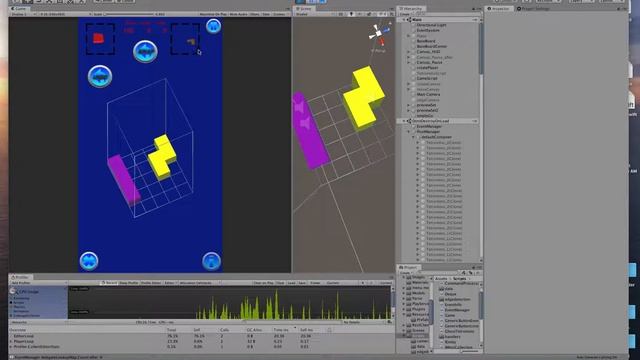640x360 pixels.
Task: Click the Save button in the Profiler toolbar
Action: click(302, 282)
